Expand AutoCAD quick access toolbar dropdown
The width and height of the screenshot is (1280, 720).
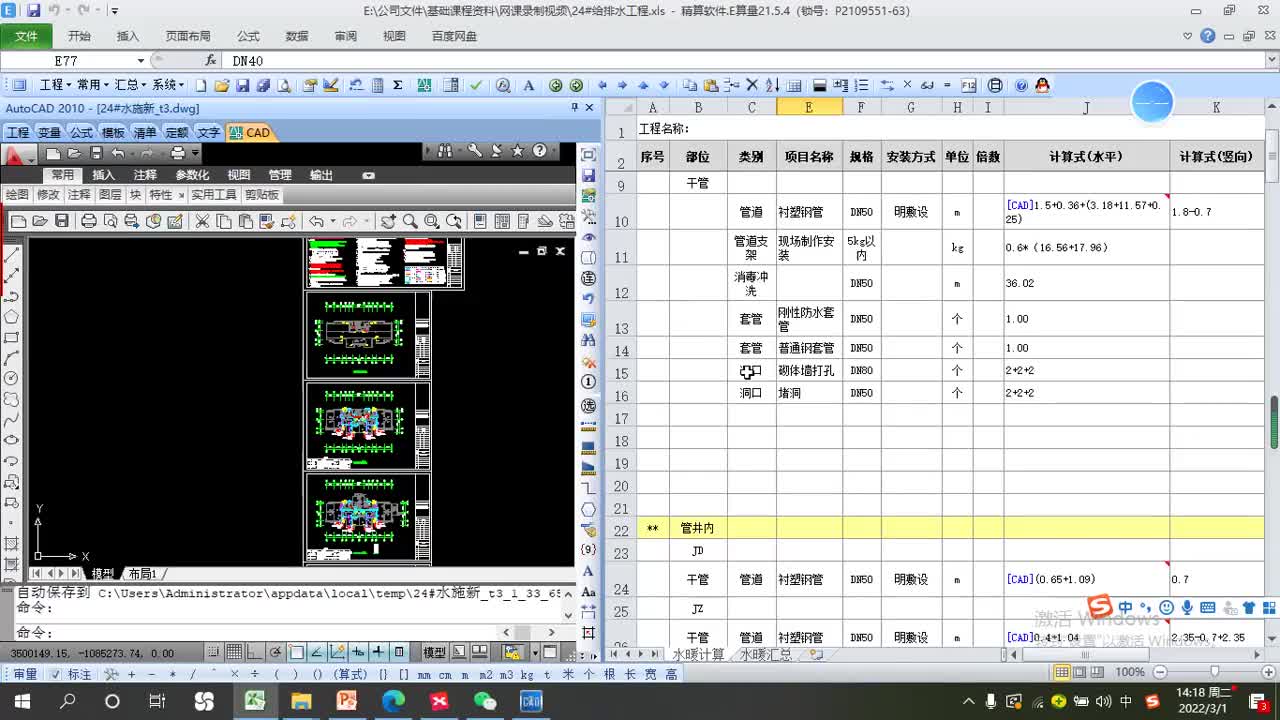[x=195, y=153]
